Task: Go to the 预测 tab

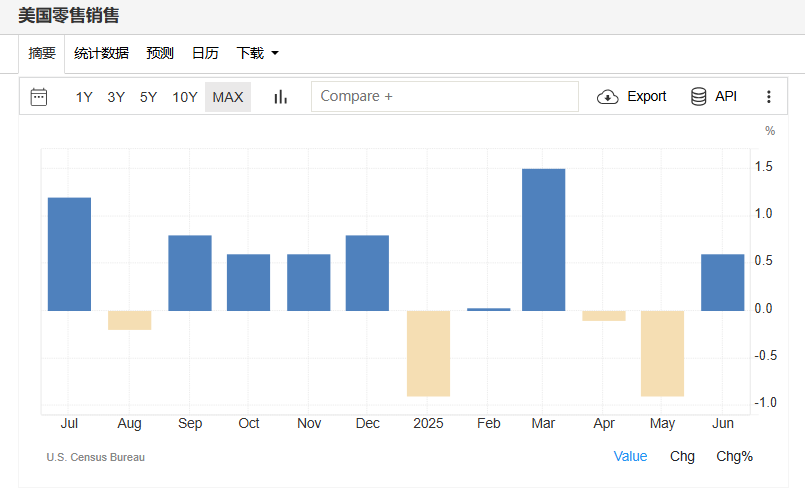Action: [160, 53]
